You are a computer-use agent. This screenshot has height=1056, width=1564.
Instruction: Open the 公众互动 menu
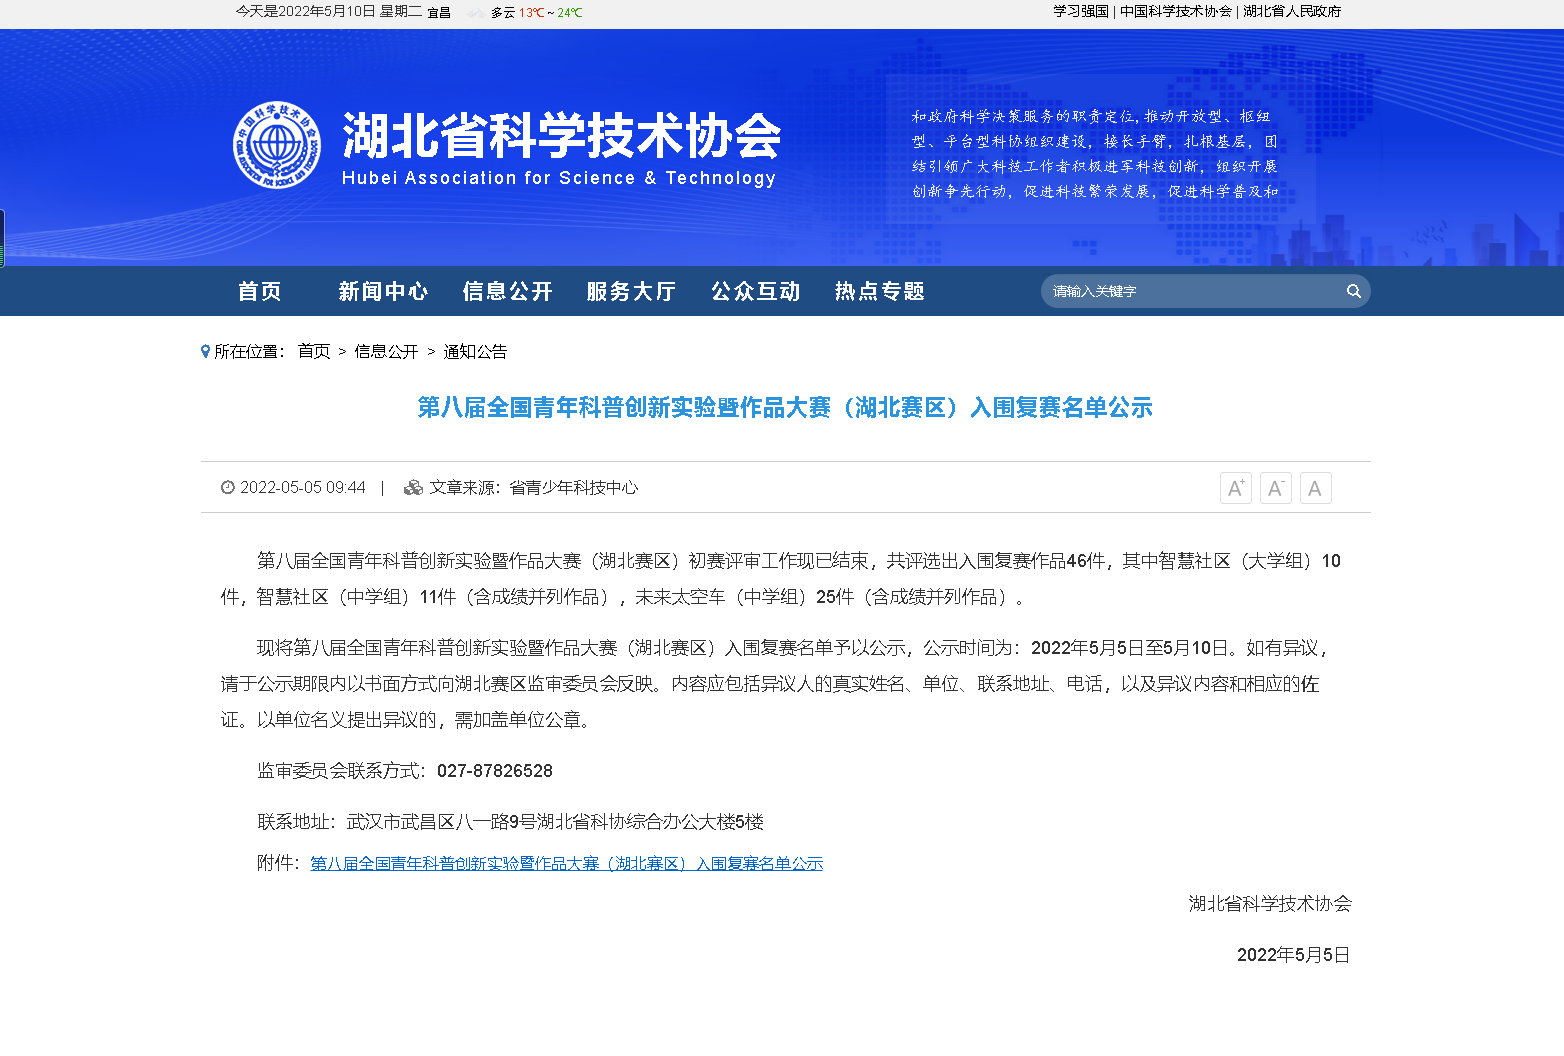(755, 291)
